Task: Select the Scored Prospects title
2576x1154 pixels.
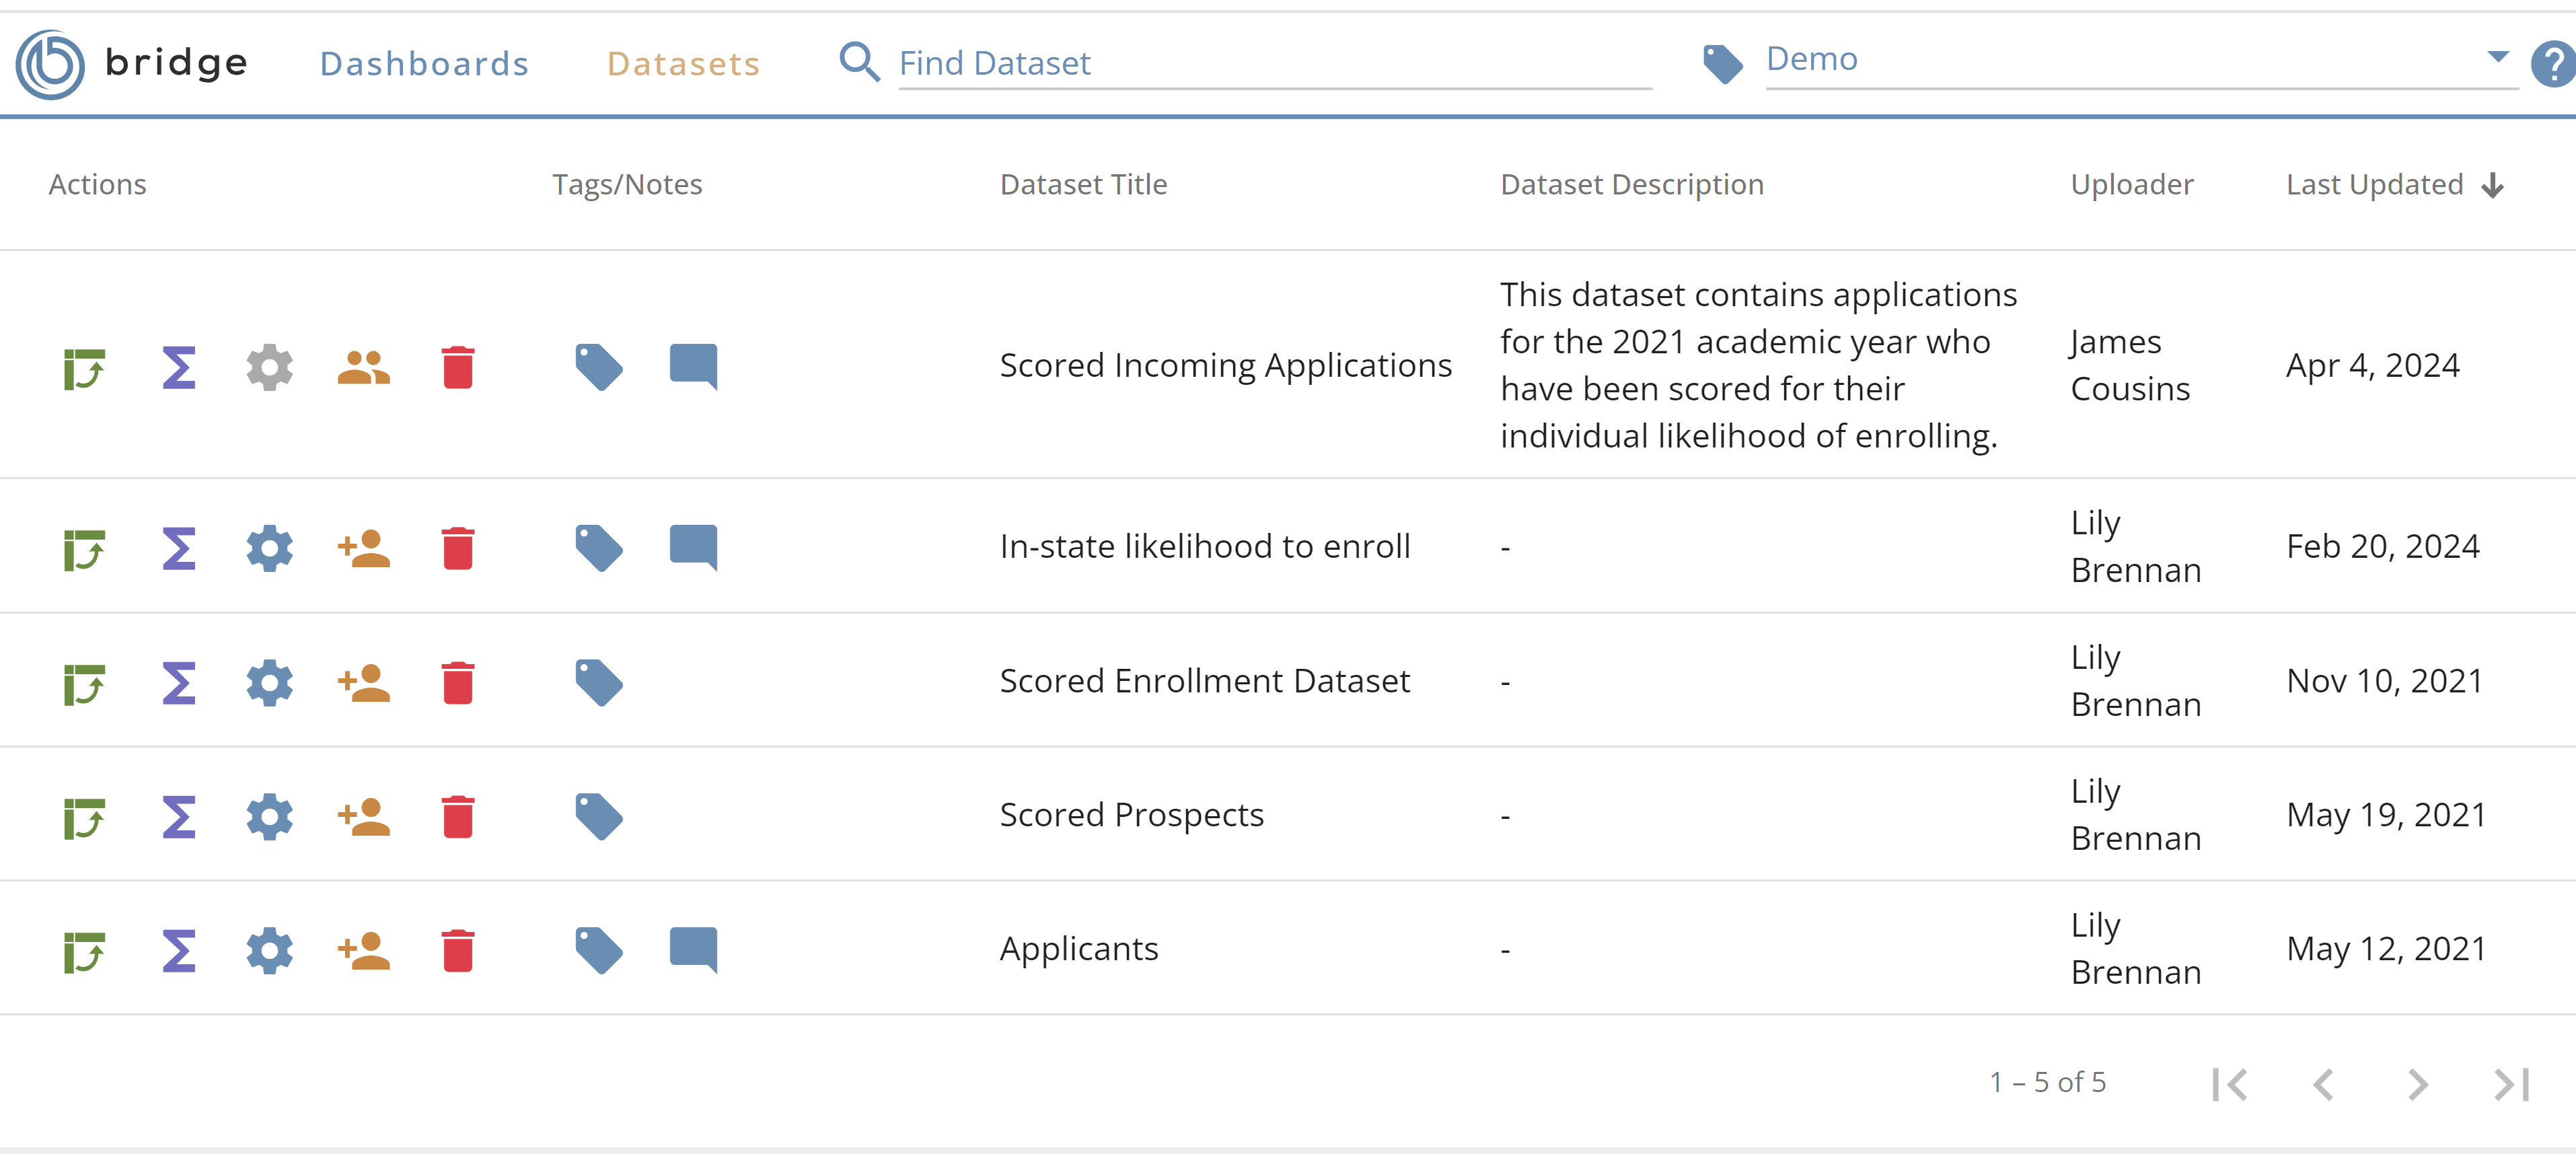Action: pos(1132,816)
